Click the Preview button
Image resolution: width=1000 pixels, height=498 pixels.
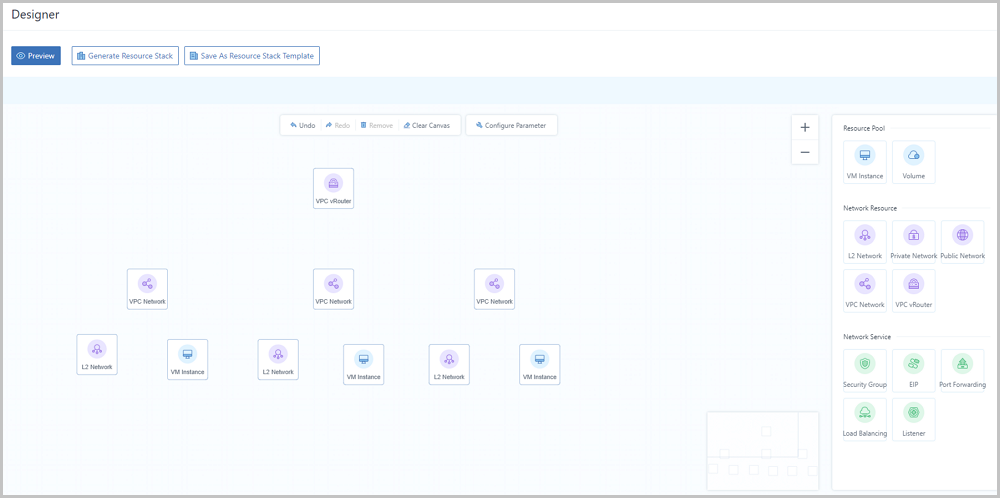[36, 55]
